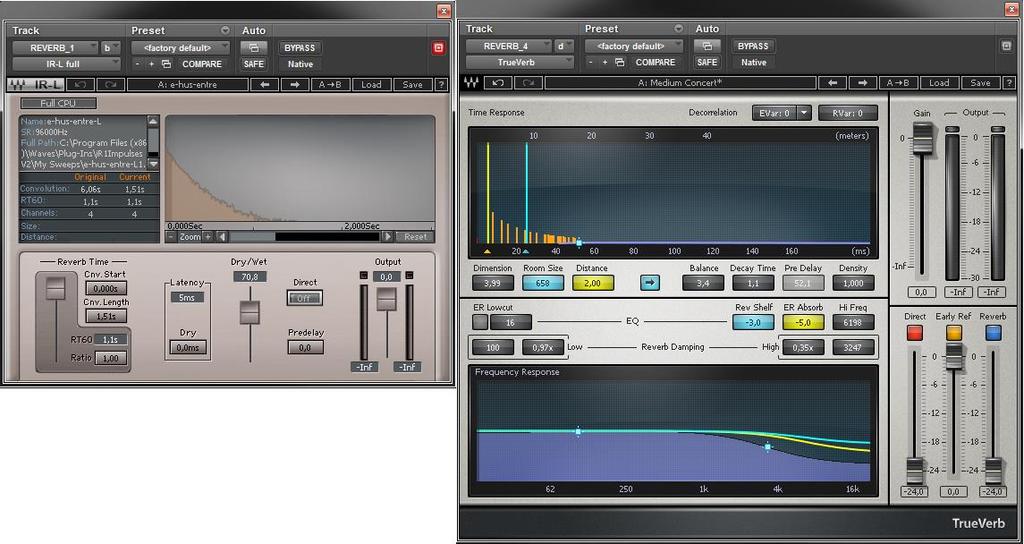Toggle SAFE on TrueVerb plugin
The image size is (1024, 544).
(707, 62)
